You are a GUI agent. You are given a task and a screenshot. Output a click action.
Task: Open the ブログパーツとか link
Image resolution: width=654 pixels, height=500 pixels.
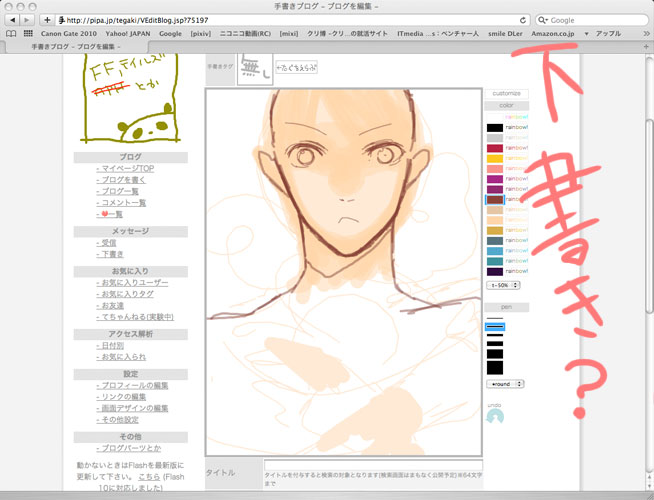128,448
